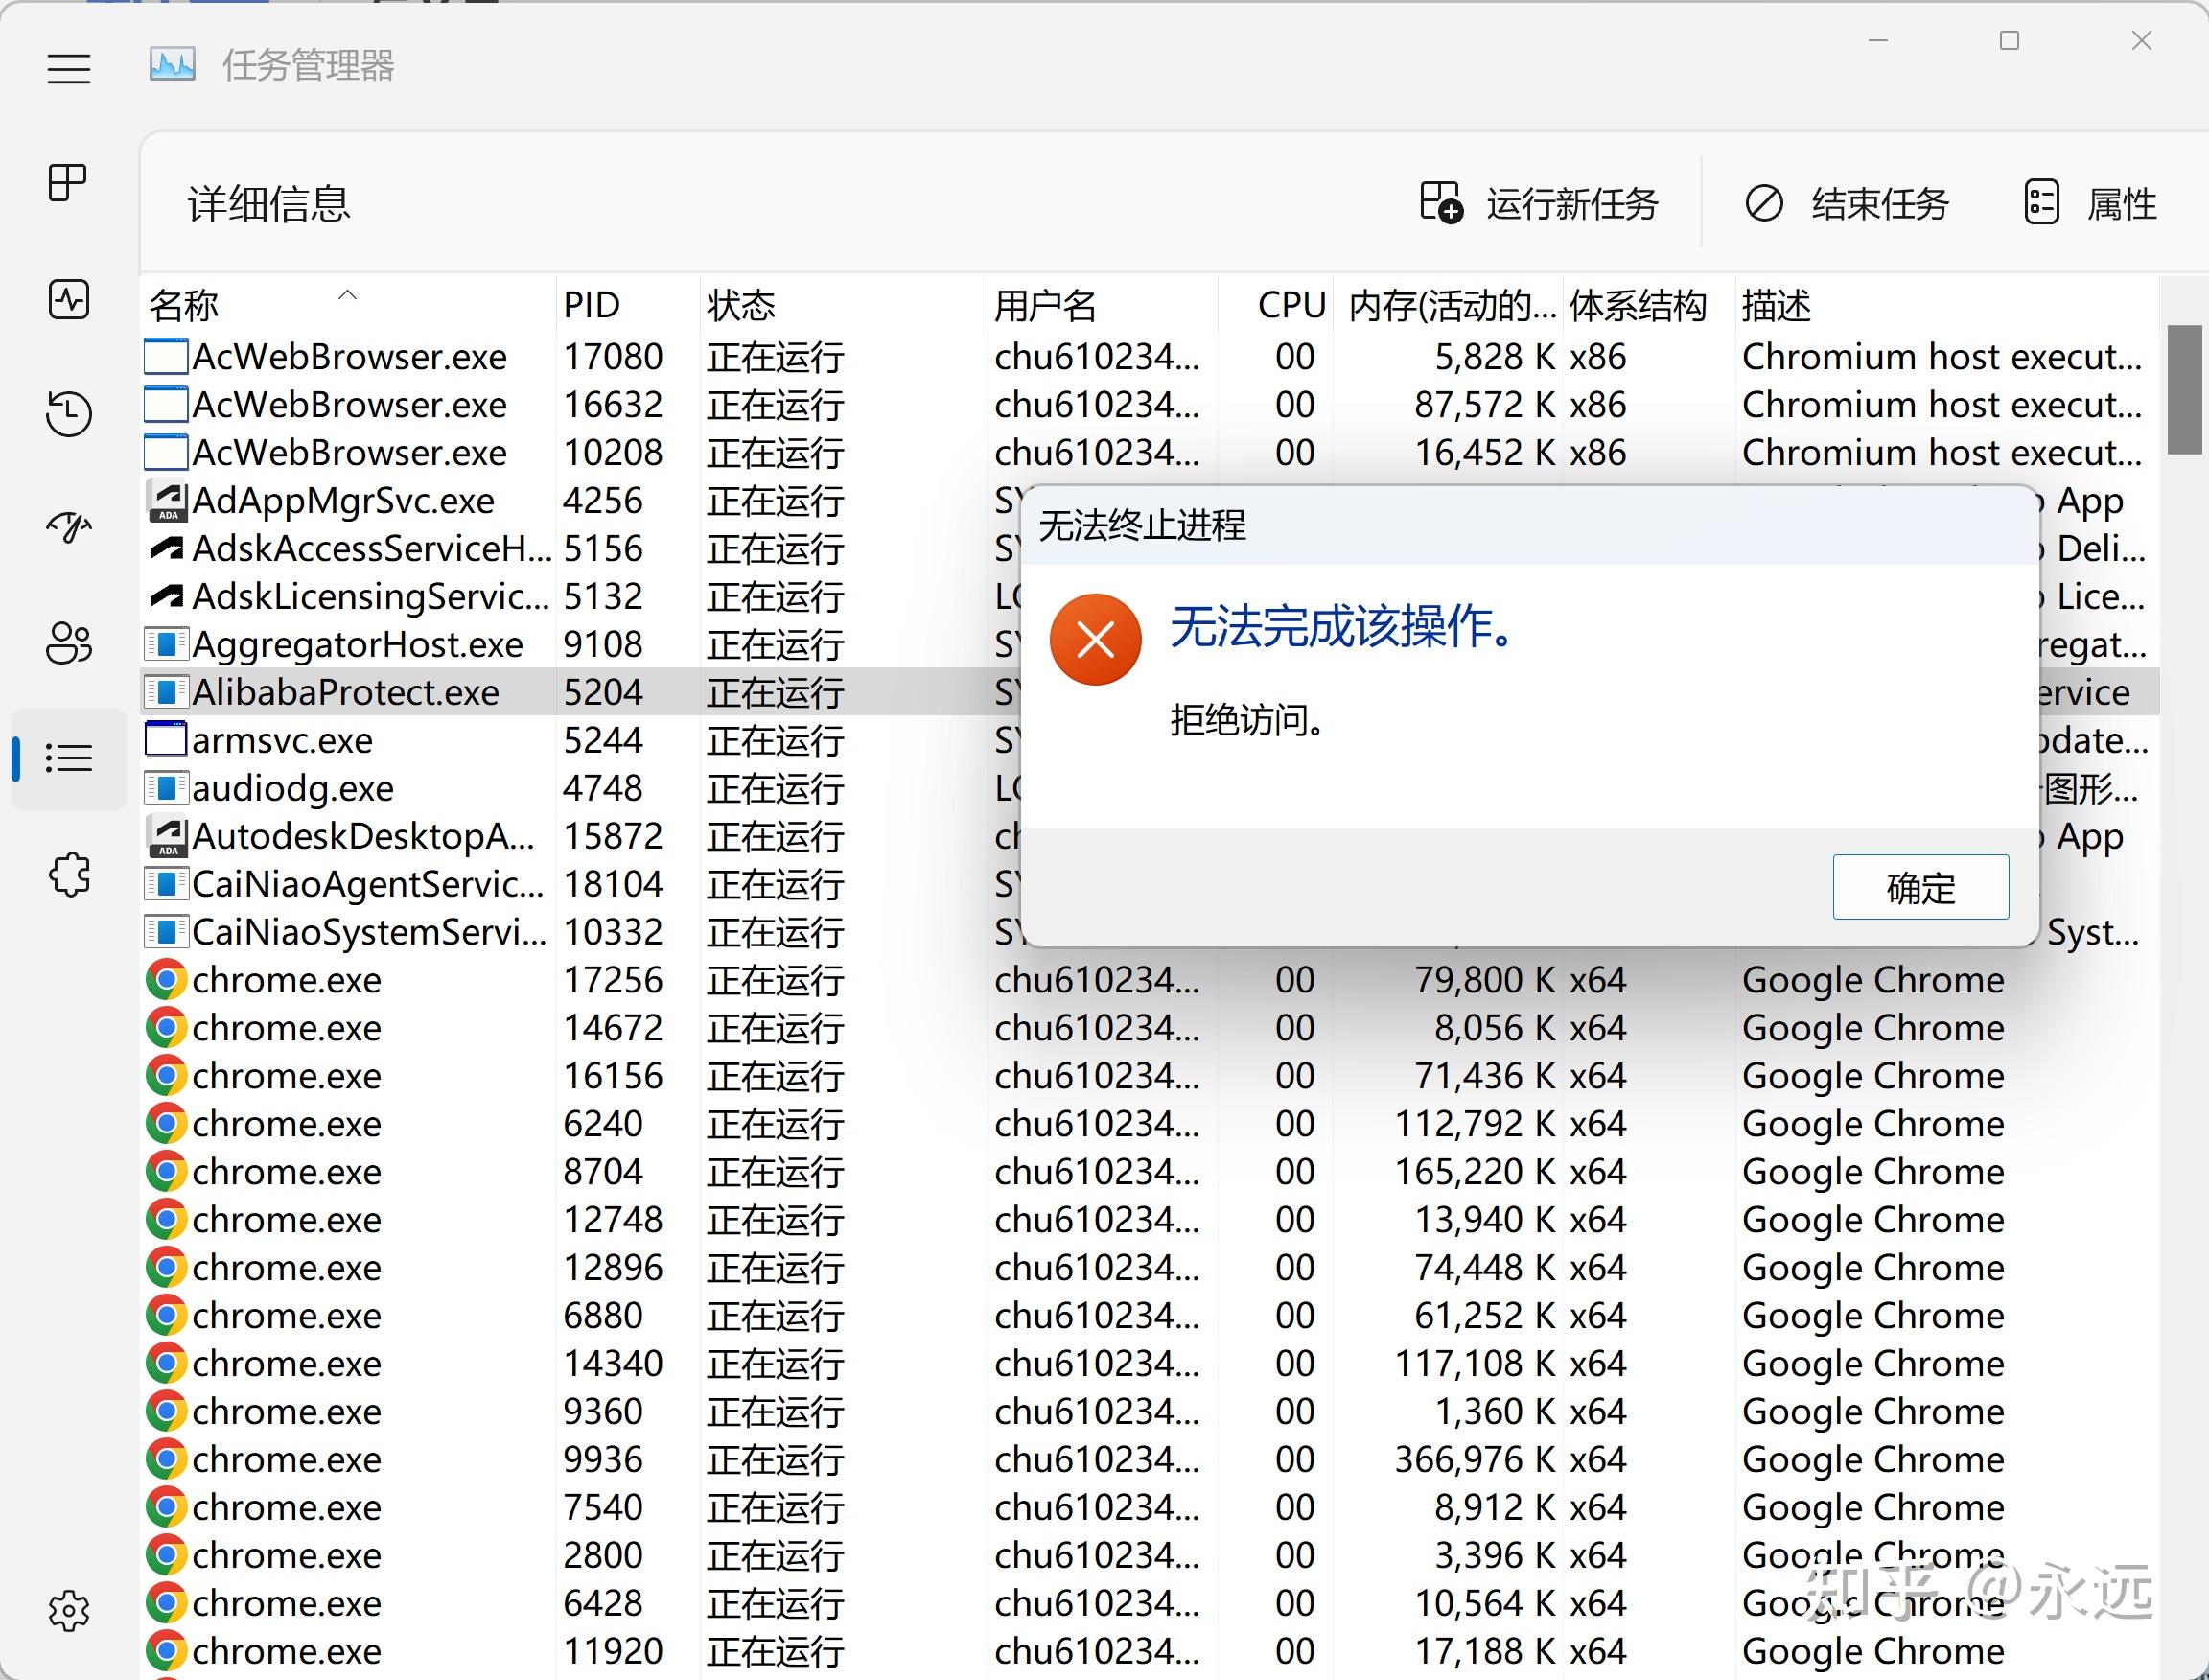This screenshot has height=1680, width=2209.
Task: Click the AdskAccessServiceH... process icon
Action: [167, 548]
